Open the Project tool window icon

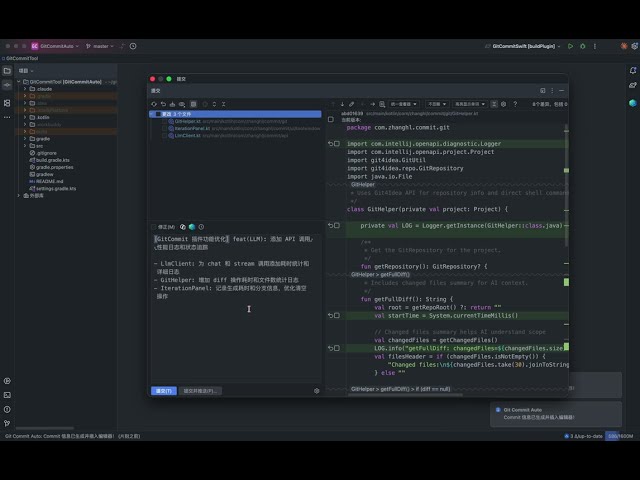coord(7,71)
